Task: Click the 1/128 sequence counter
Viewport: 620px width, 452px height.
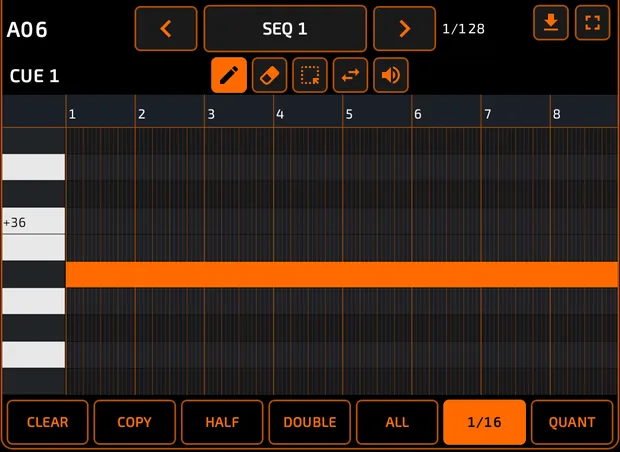Action: [463, 29]
